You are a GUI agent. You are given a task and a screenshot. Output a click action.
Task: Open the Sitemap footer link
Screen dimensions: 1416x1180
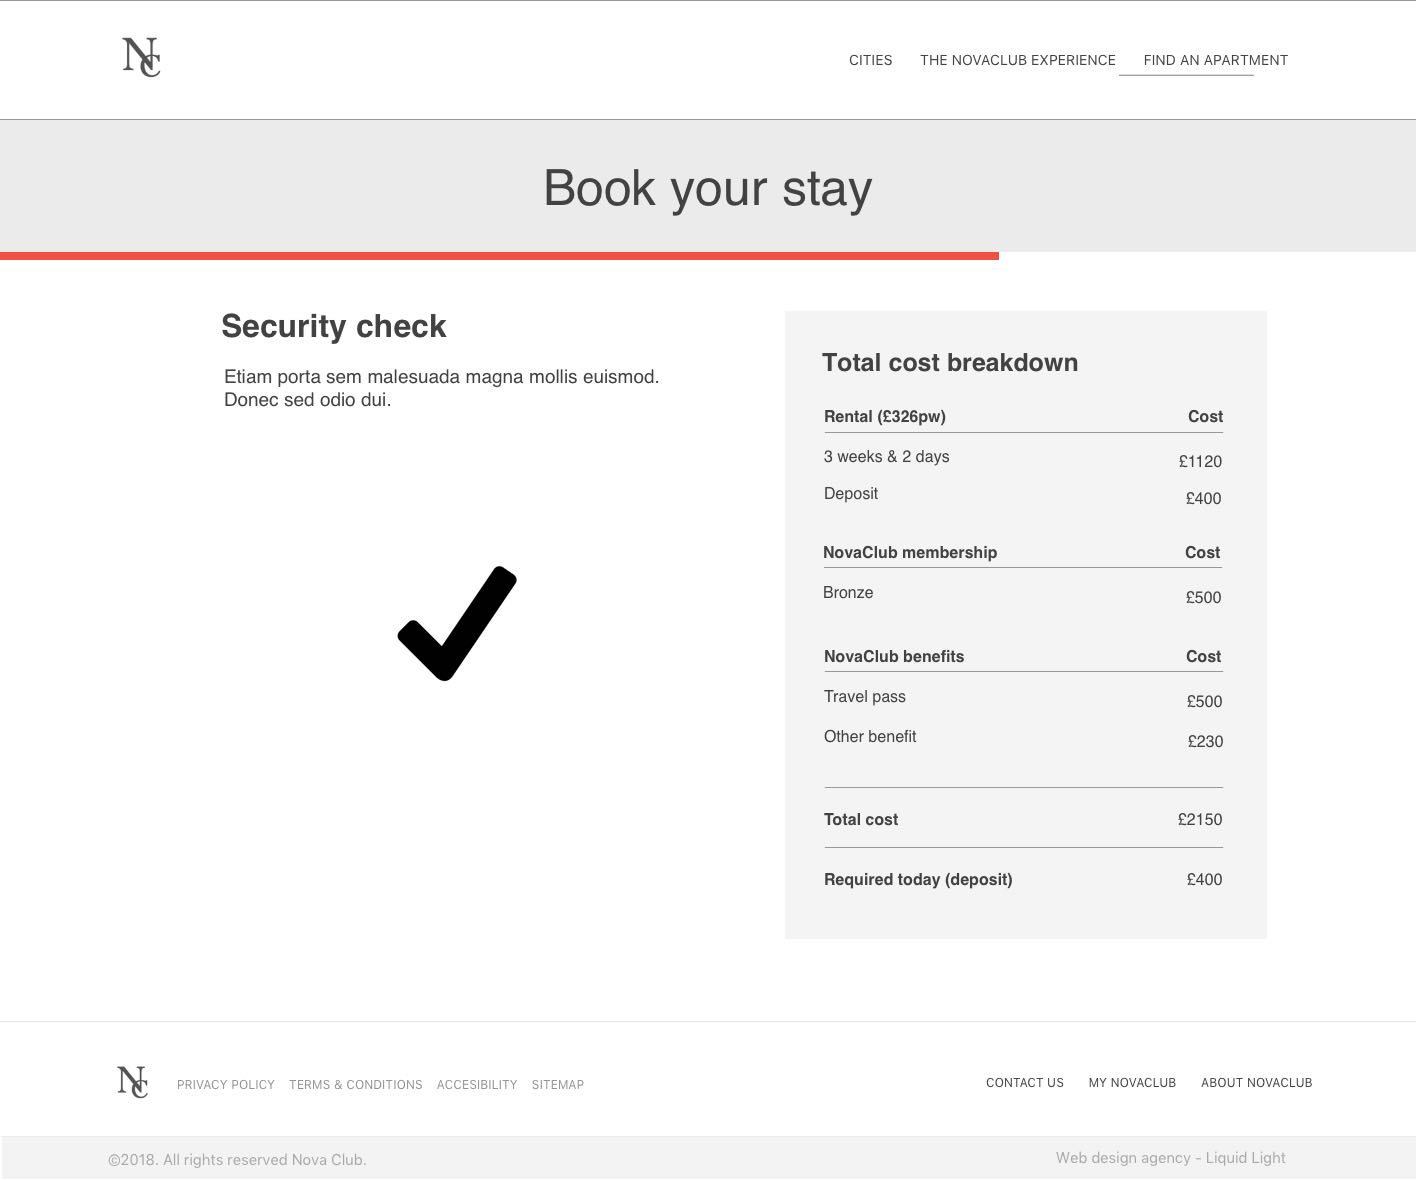(558, 1085)
